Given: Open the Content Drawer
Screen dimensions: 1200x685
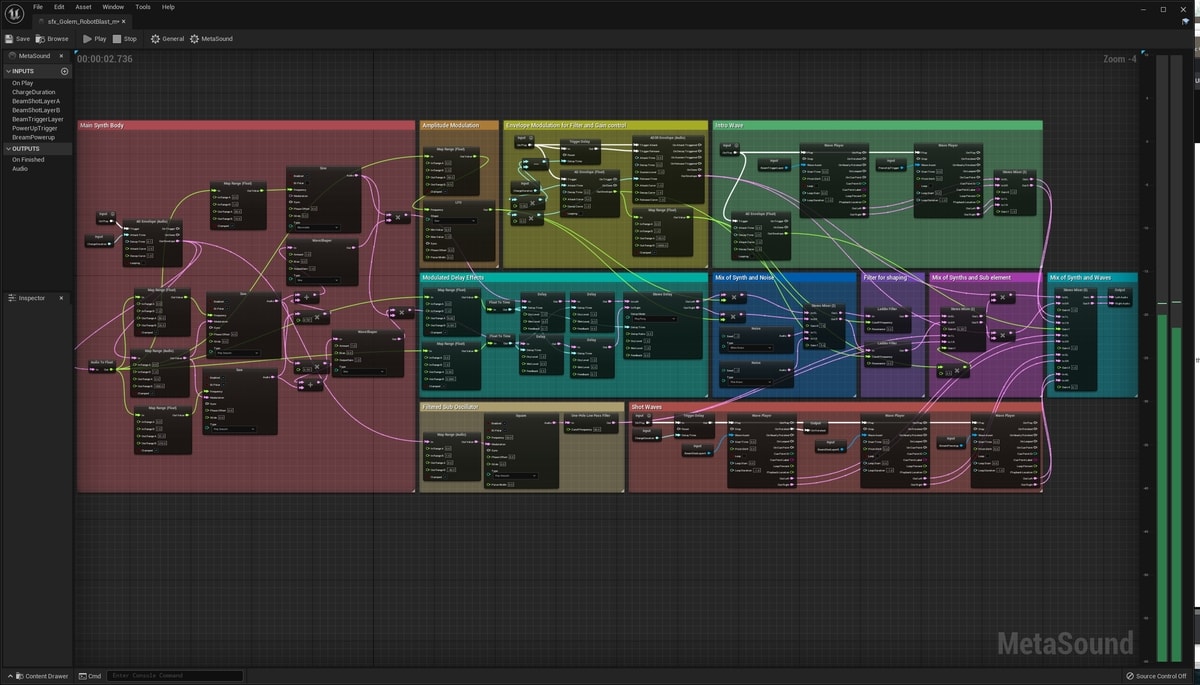Looking at the screenshot, I should 41,676.
